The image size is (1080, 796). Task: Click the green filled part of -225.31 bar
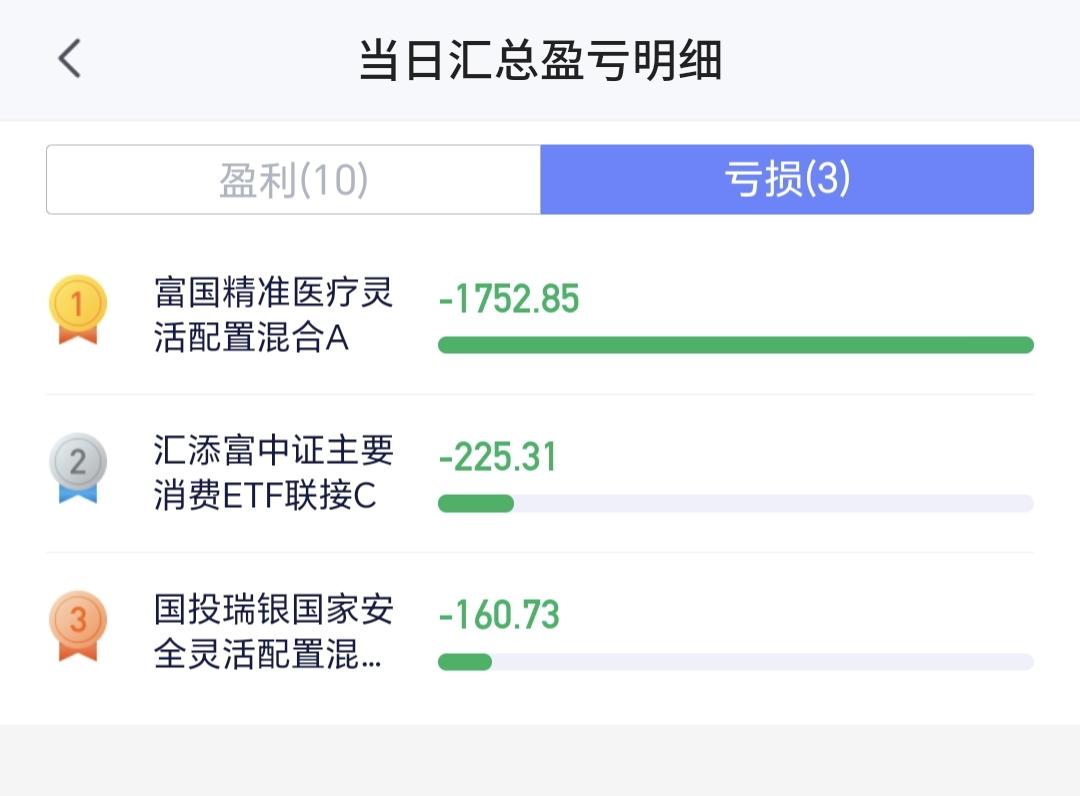point(476,503)
